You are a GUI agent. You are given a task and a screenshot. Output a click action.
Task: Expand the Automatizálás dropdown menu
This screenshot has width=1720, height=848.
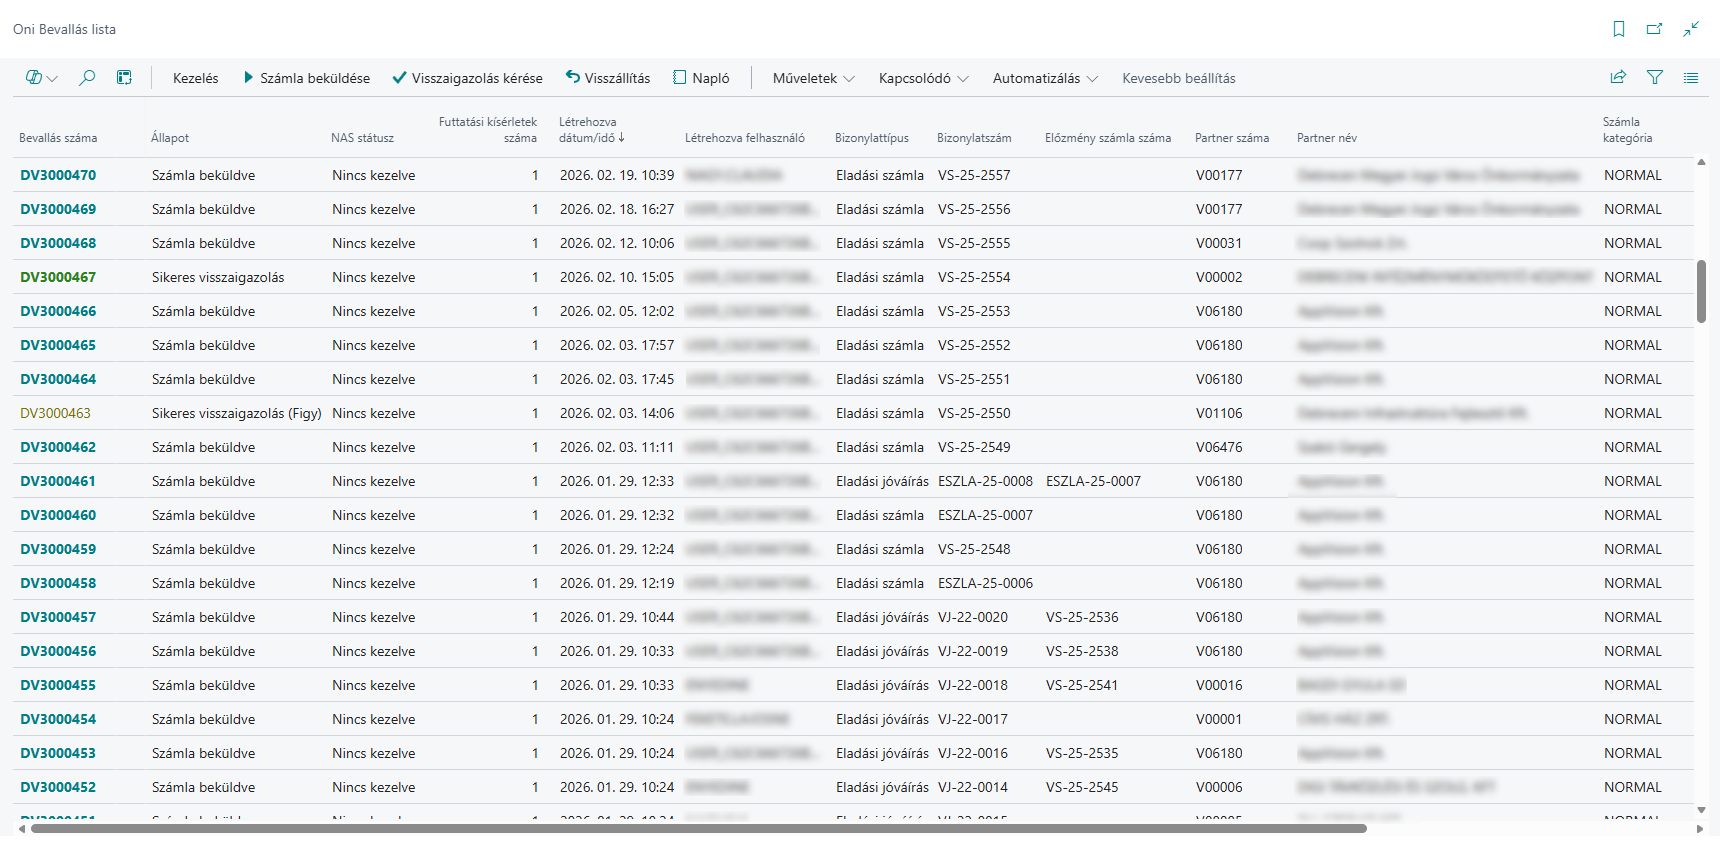1045,78
